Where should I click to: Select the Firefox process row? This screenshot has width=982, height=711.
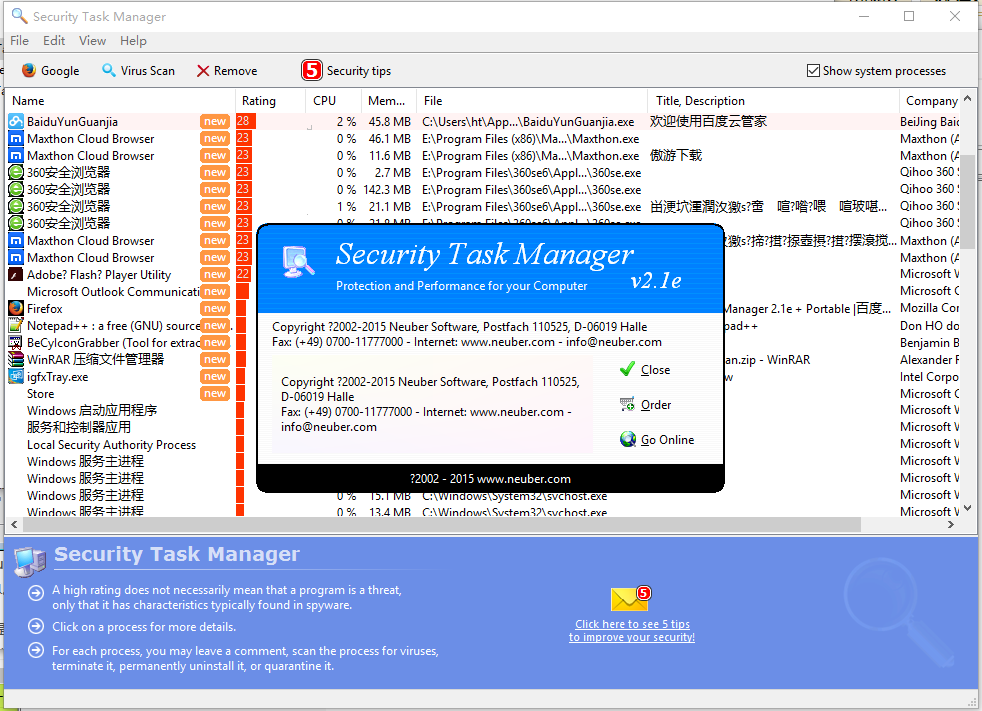tap(45, 309)
